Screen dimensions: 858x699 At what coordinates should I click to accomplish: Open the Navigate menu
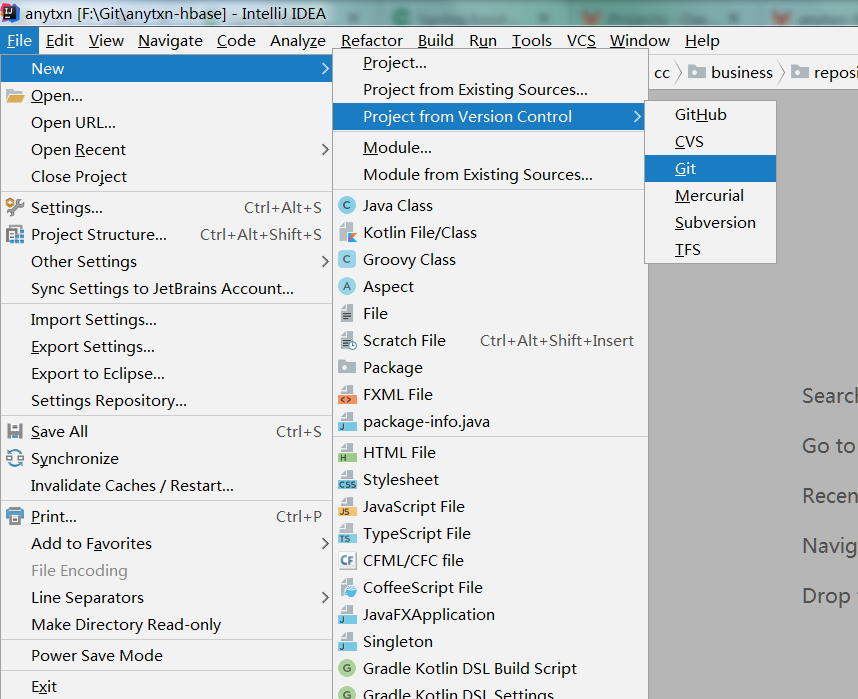(170, 41)
